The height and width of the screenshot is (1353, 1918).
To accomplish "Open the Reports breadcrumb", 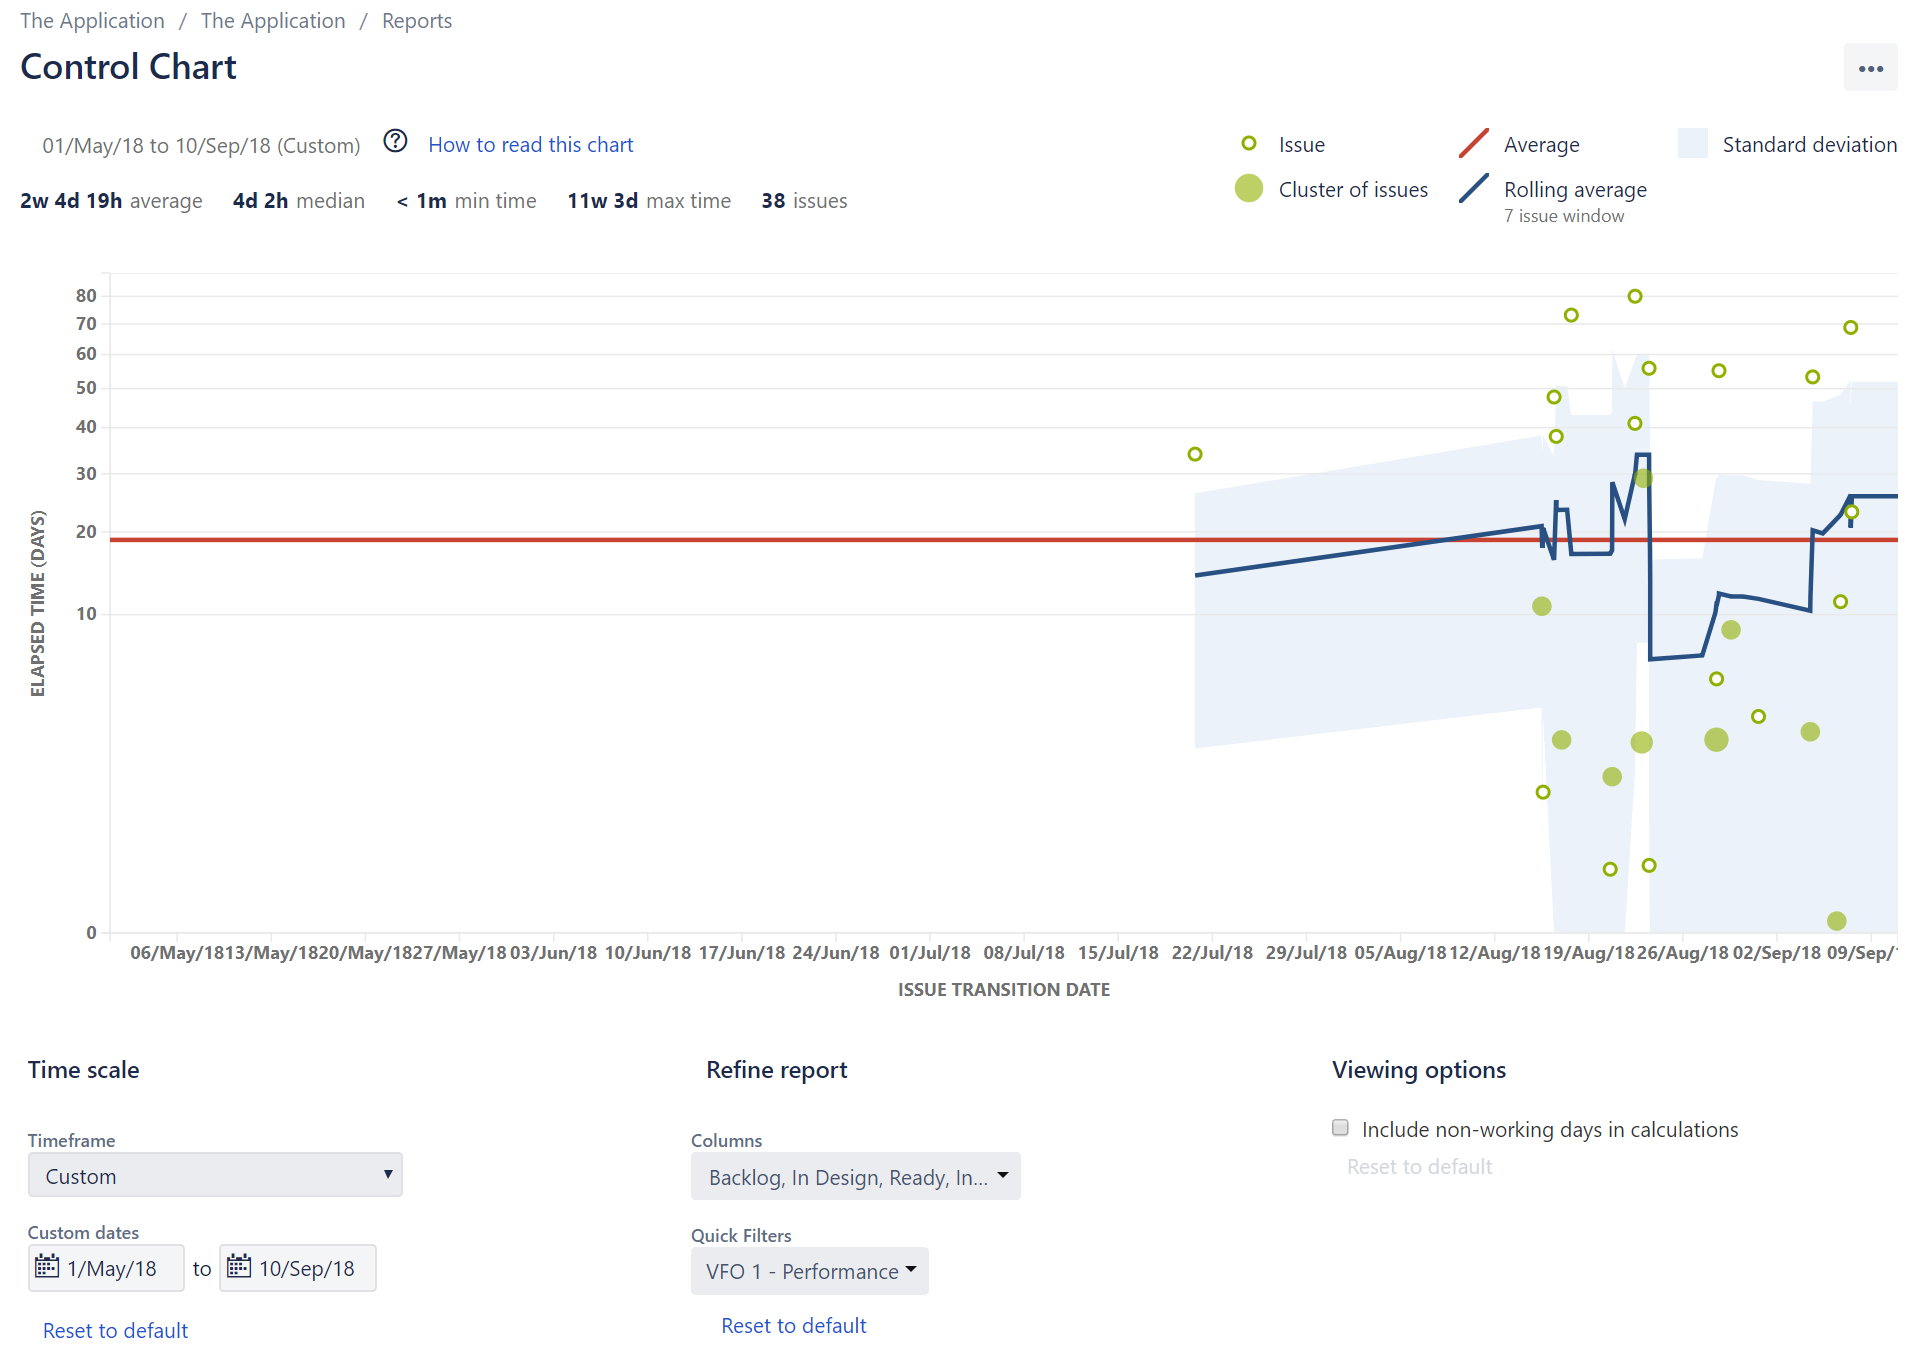I will click(417, 21).
